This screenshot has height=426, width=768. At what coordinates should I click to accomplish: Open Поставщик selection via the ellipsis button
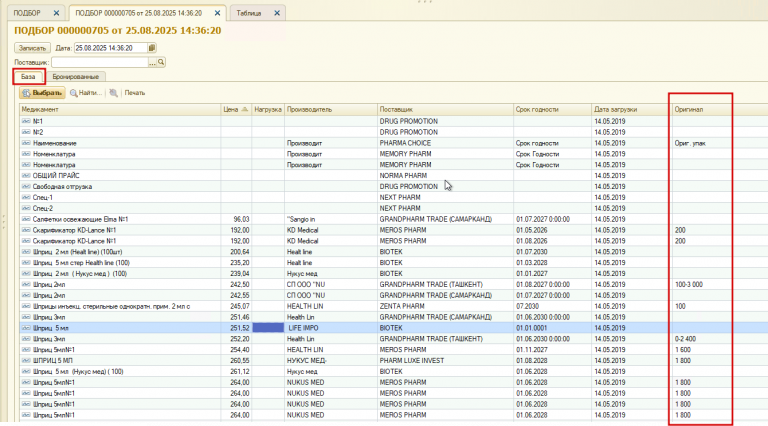152,62
